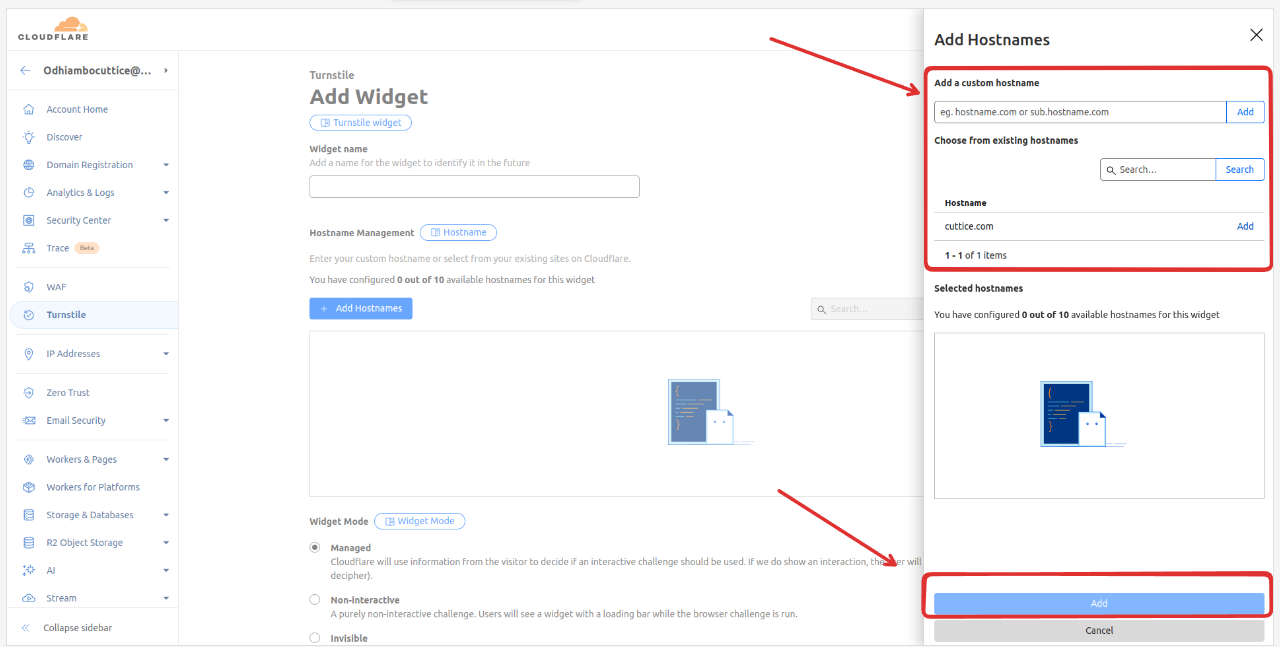The width and height of the screenshot is (1280, 647).
Task: Focus the Widget name input field
Action: click(x=474, y=187)
